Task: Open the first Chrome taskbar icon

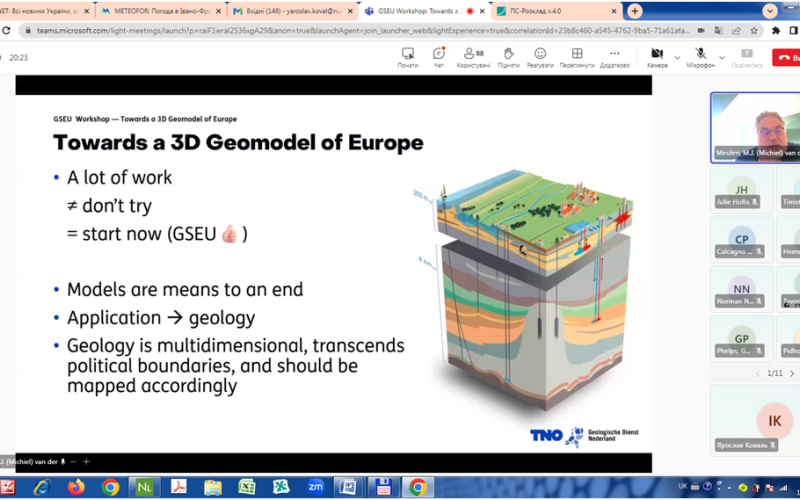Action: [110, 488]
